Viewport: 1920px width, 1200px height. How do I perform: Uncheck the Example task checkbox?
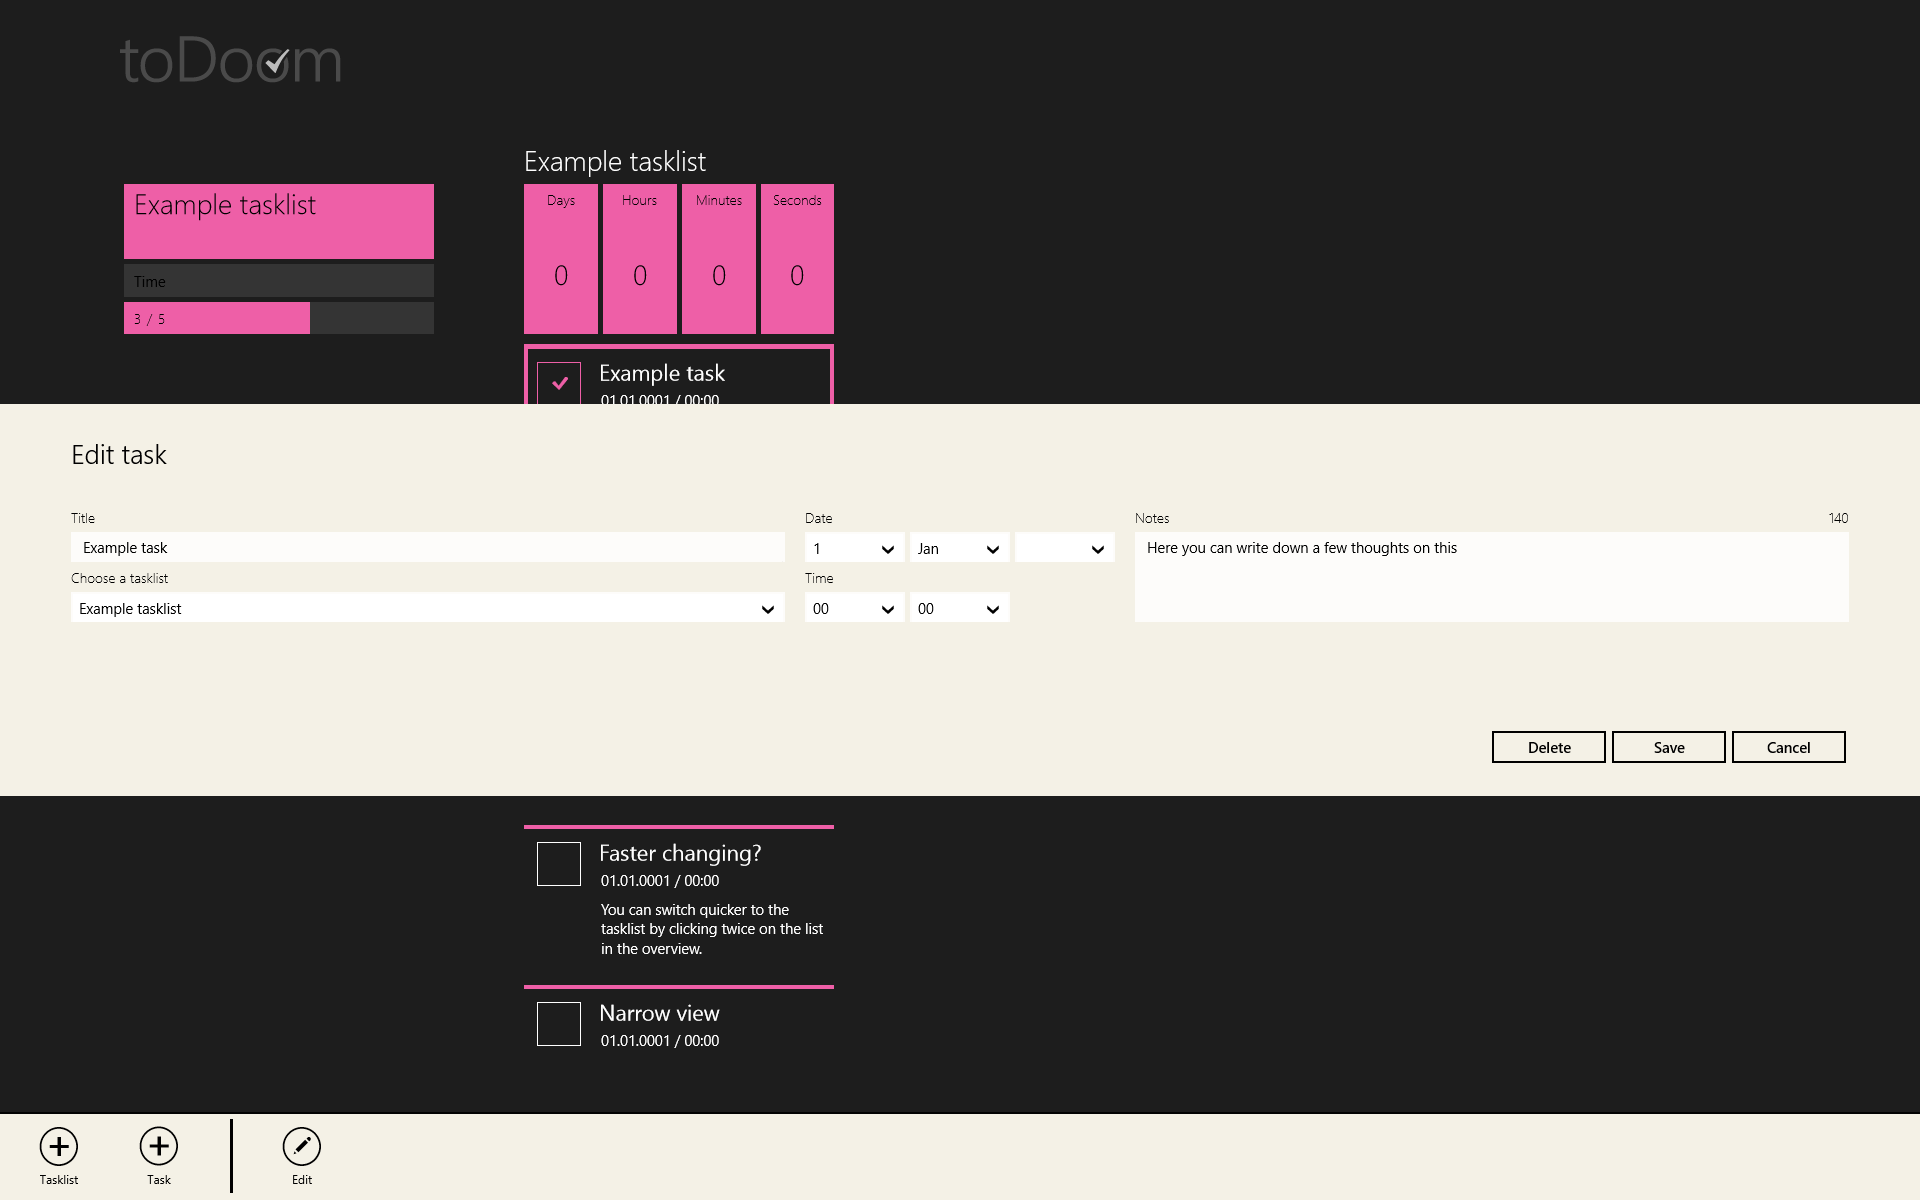point(559,383)
